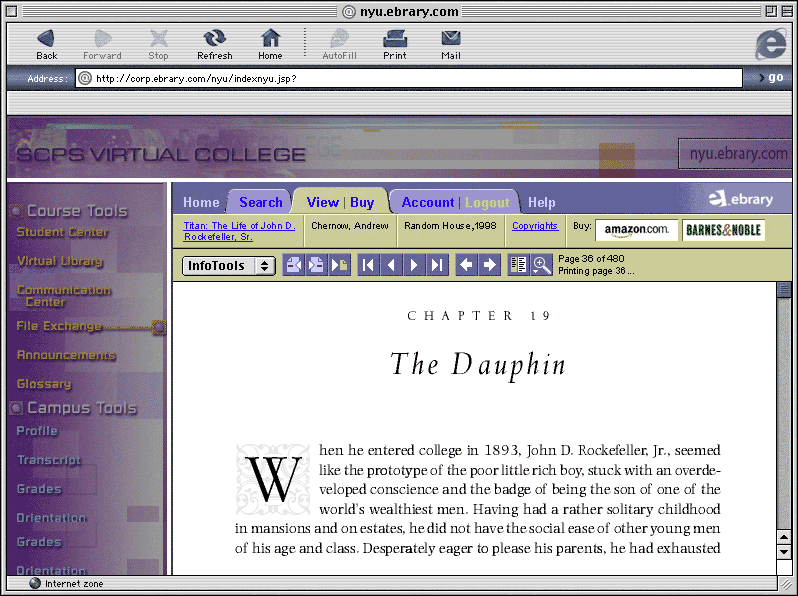798x596 pixels.
Task: Click the Print icon in browser toolbar
Action: point(395,44)
